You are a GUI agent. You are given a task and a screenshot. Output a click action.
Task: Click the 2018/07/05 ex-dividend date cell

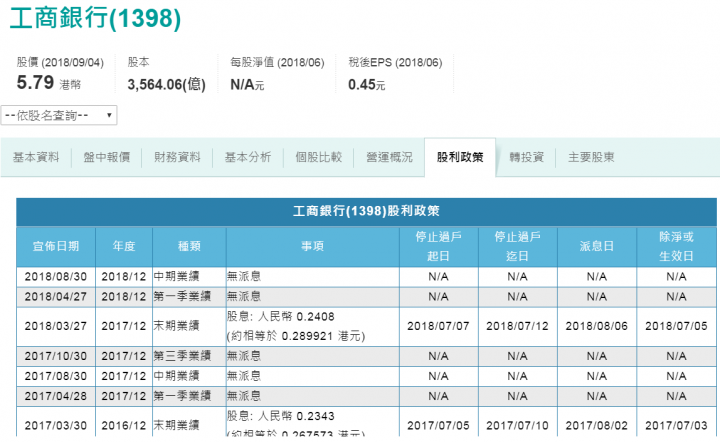[x=676, y=326]
